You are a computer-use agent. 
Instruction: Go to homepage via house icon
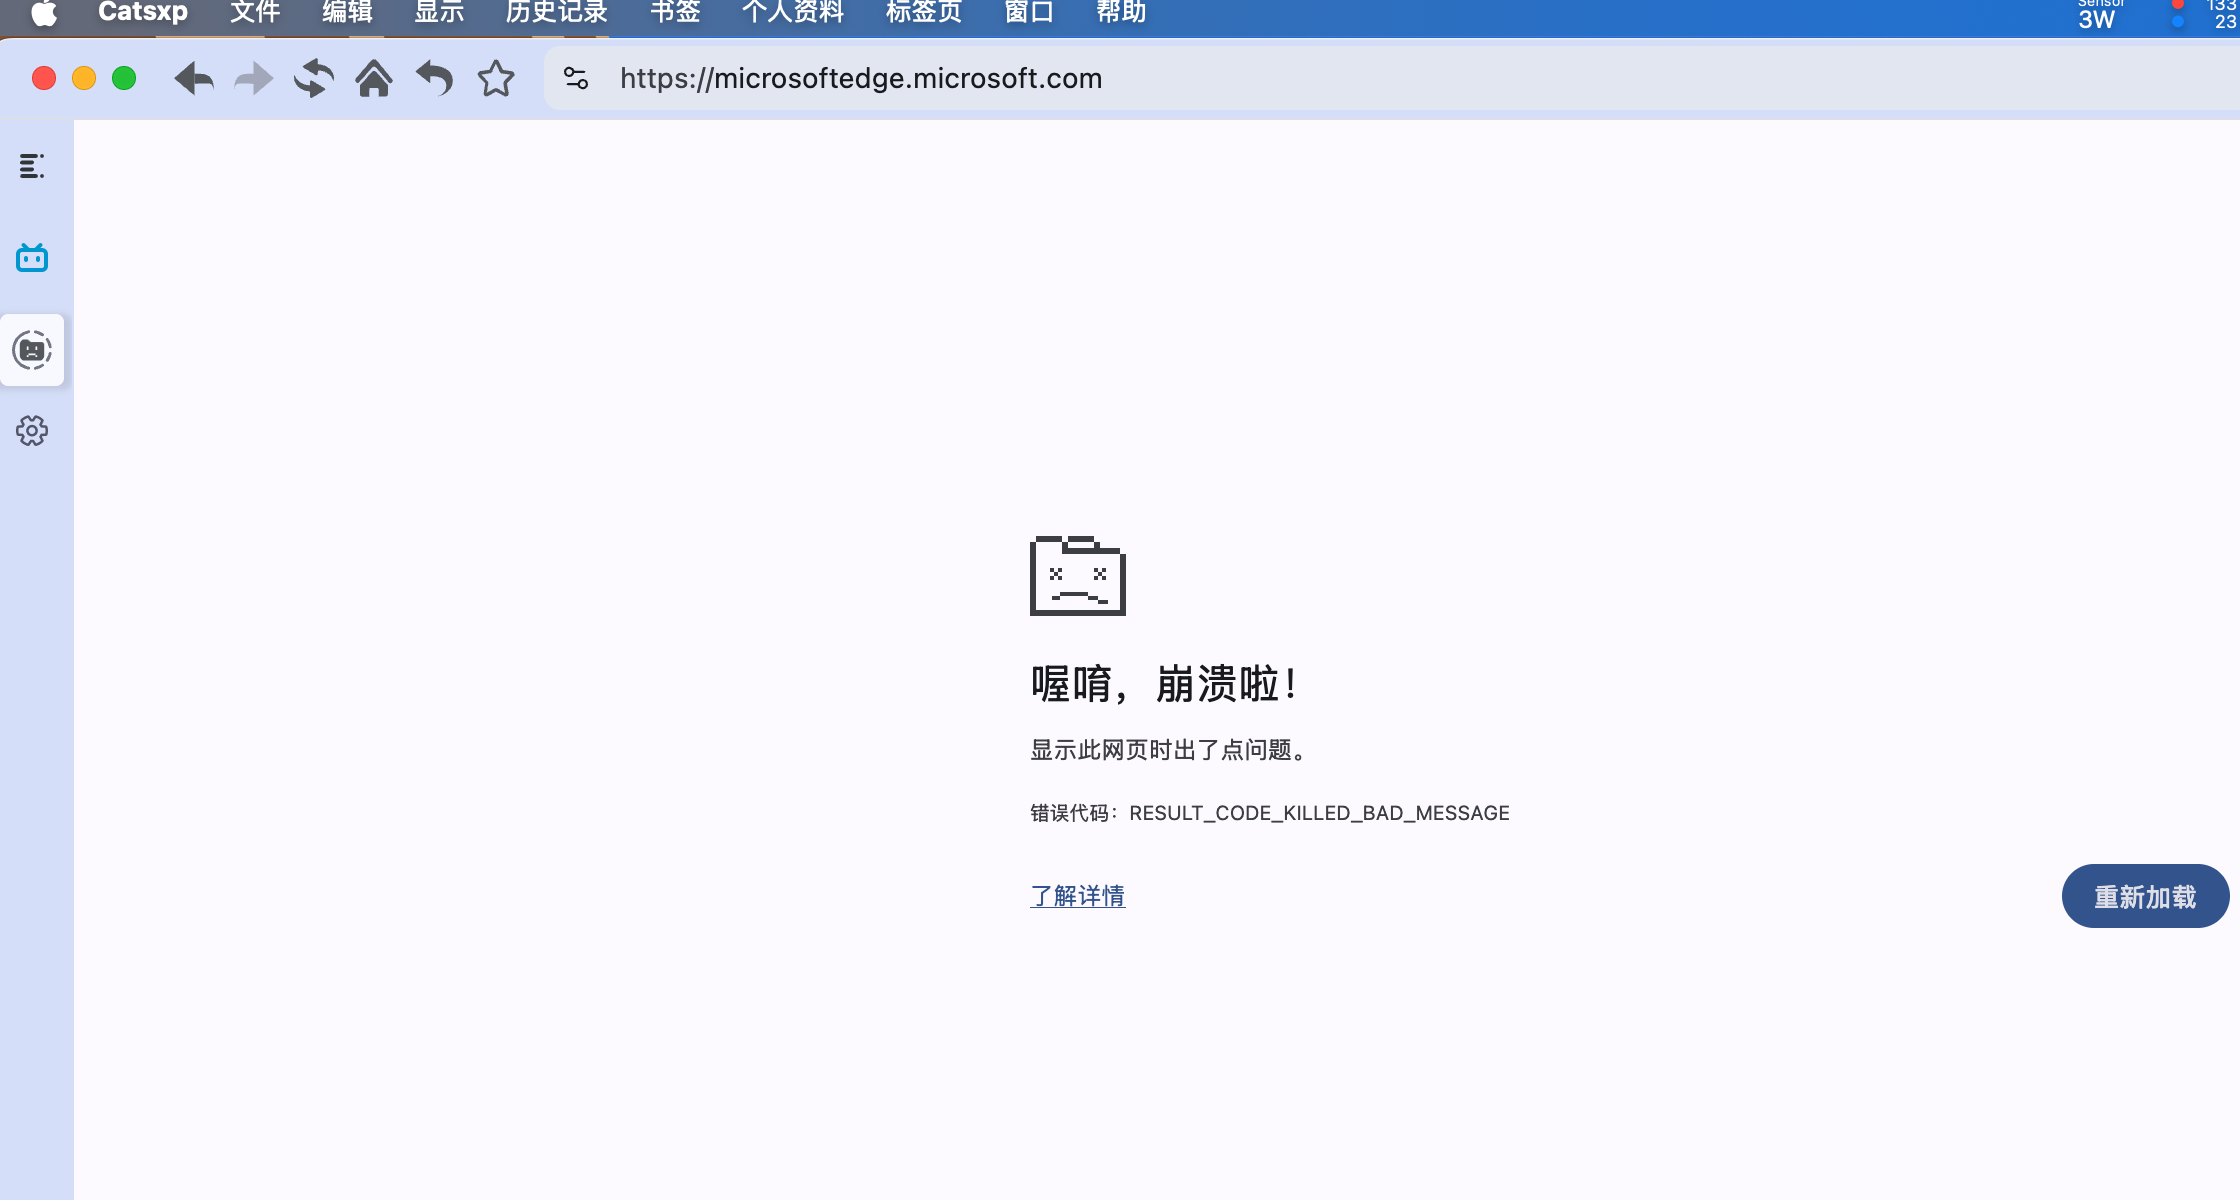(374, 78)
